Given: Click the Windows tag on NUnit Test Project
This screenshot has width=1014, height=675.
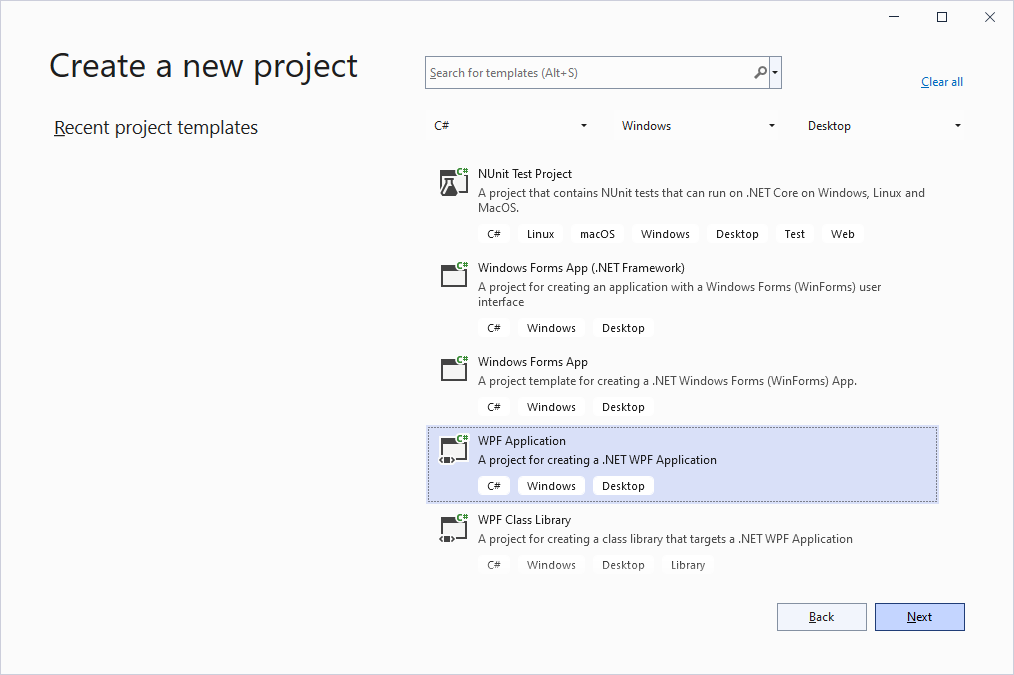Looking at the screenshot, I should (665, 234).
